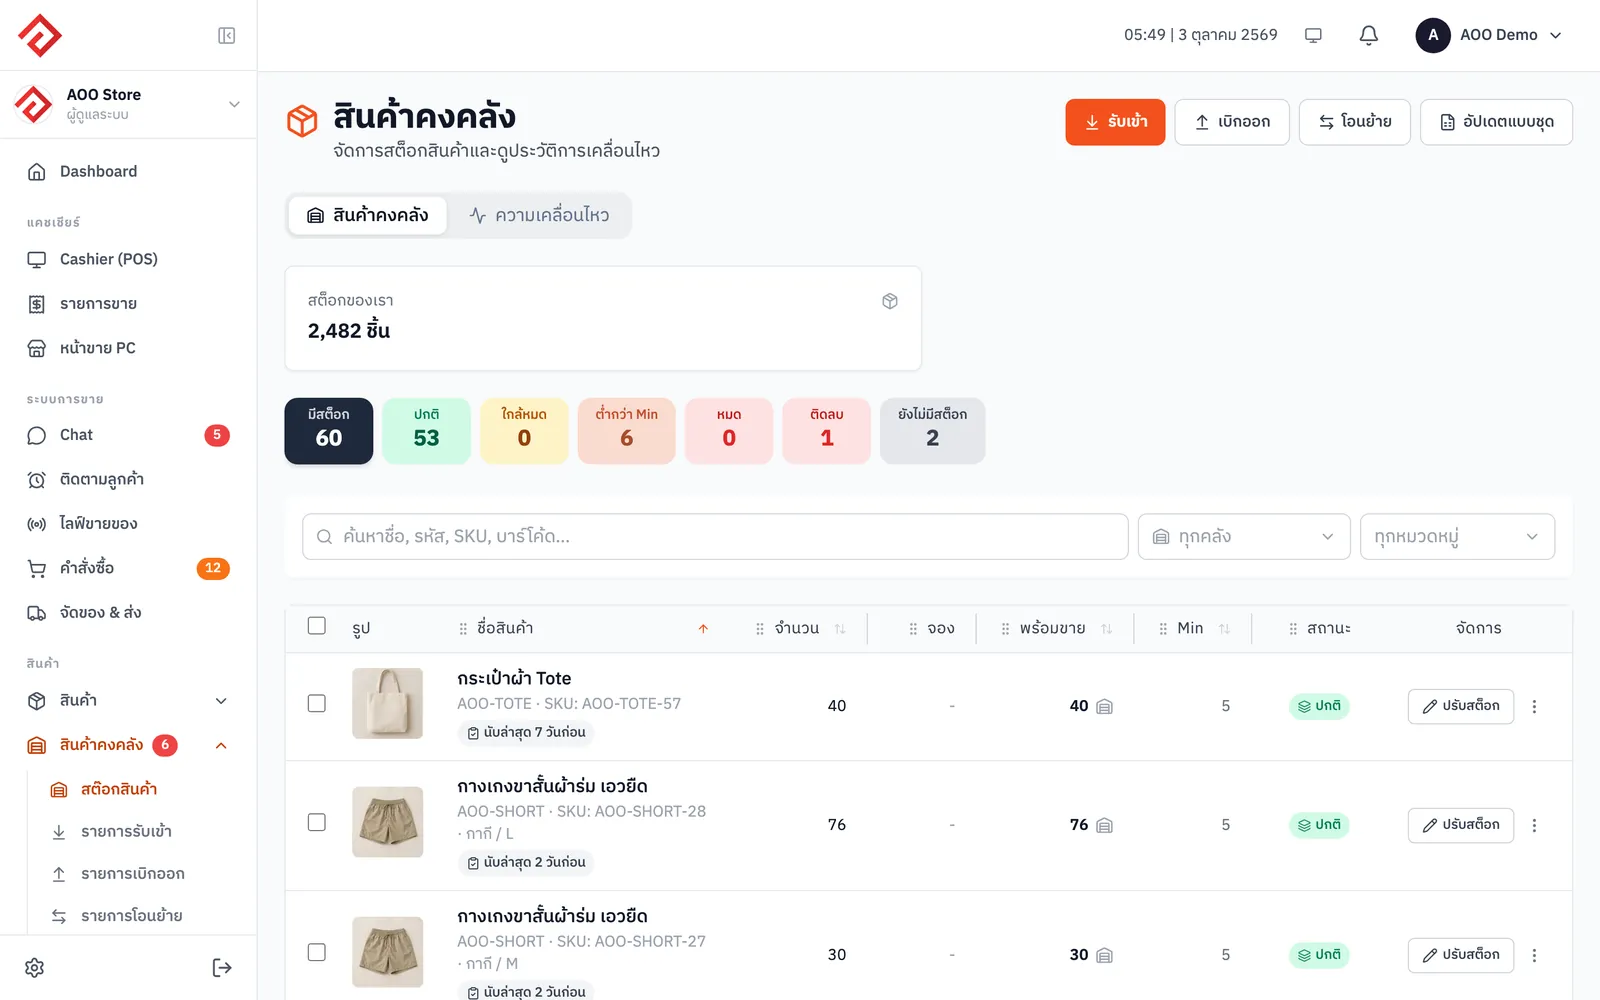This screenshot has height=1000, width=1600.
Task: Open จัดของ & ส่ง in the sidebar
Action: [x=128, y=613]
